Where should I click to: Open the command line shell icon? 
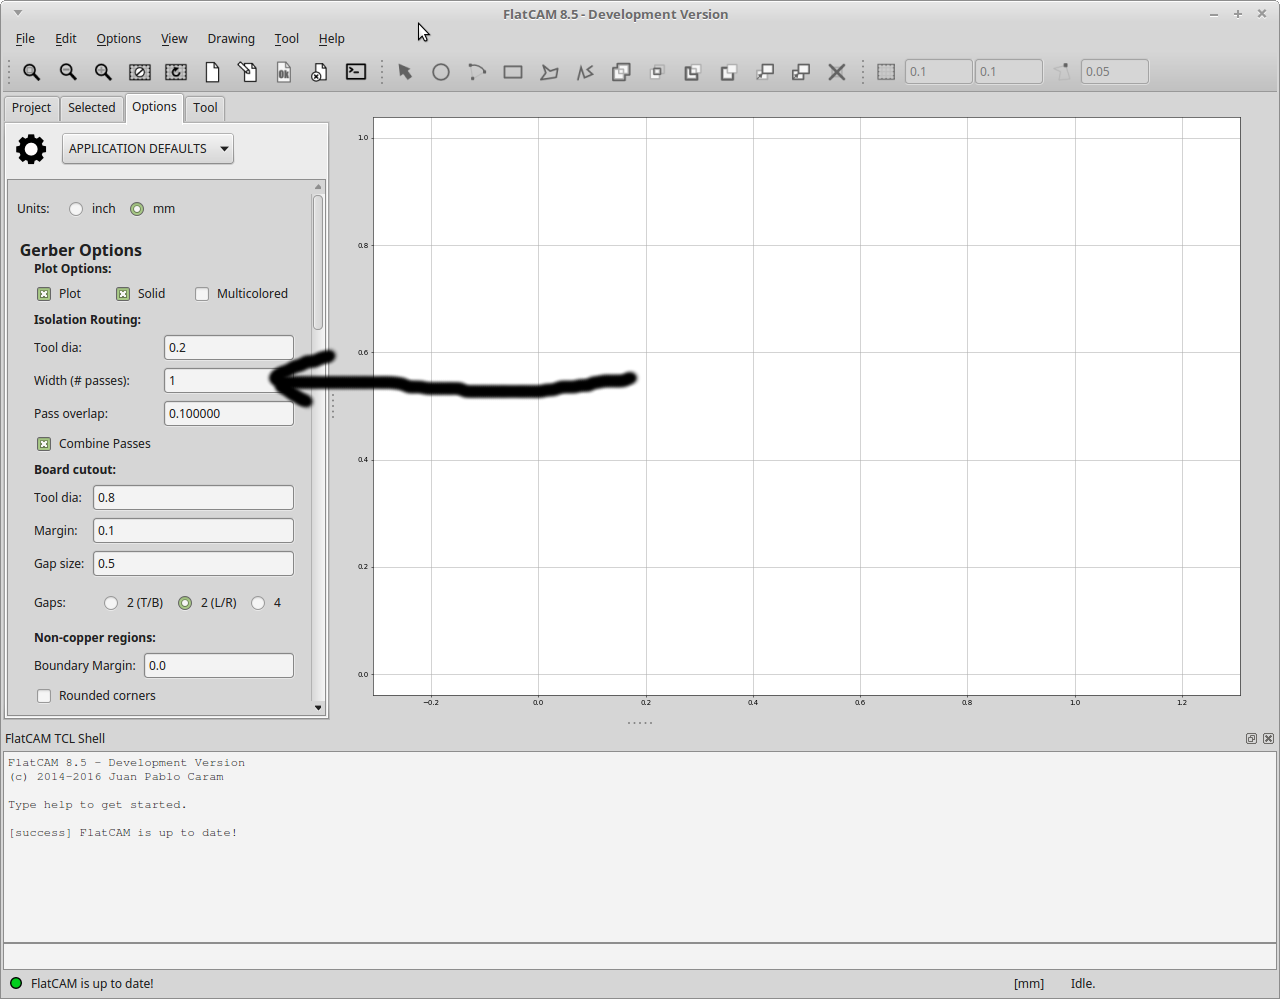tap(356, 72)
